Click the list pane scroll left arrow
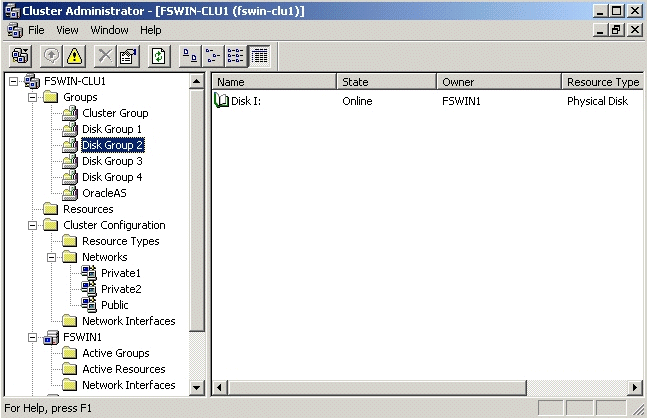 [x=220, y=387]
